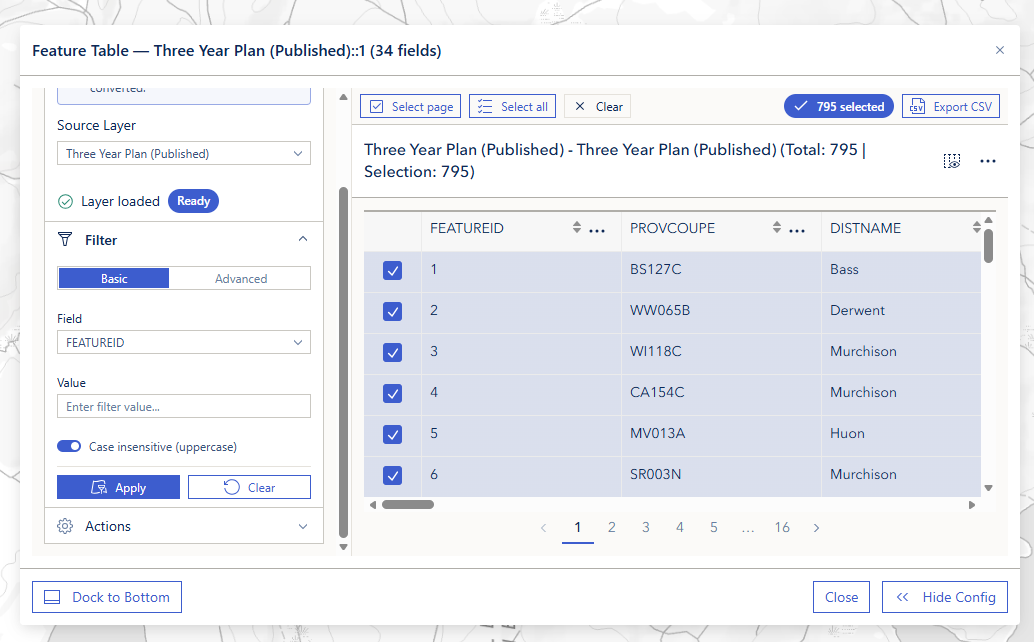Switch to the Advanced filter tab

coord(241,278)
